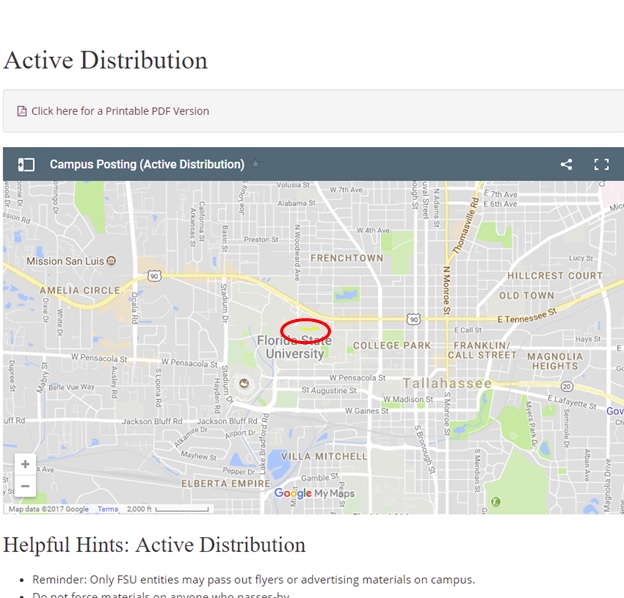Toggle the map legend sidebar panel
Screen dimensions: 624x598
(26, 164)
